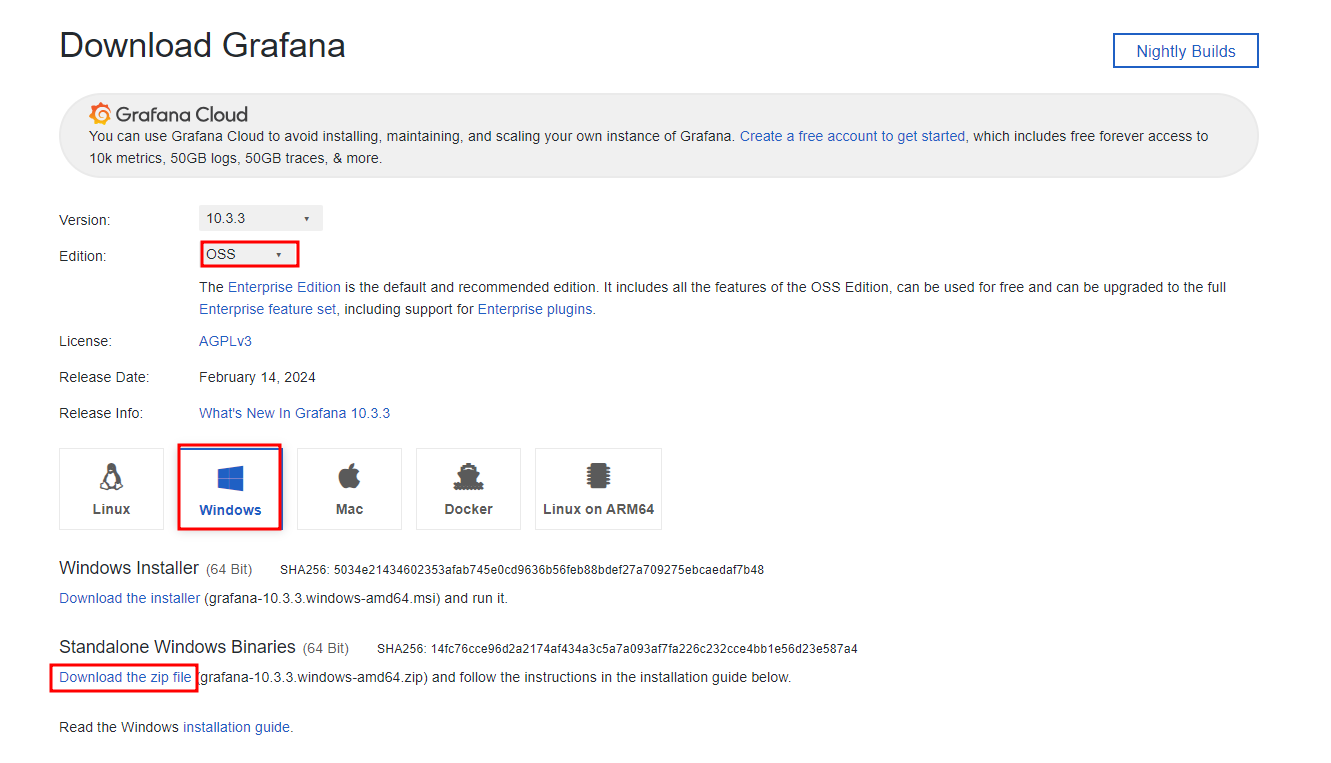Open the Version 10.3.3 dropdown

[x=260, y=218]
